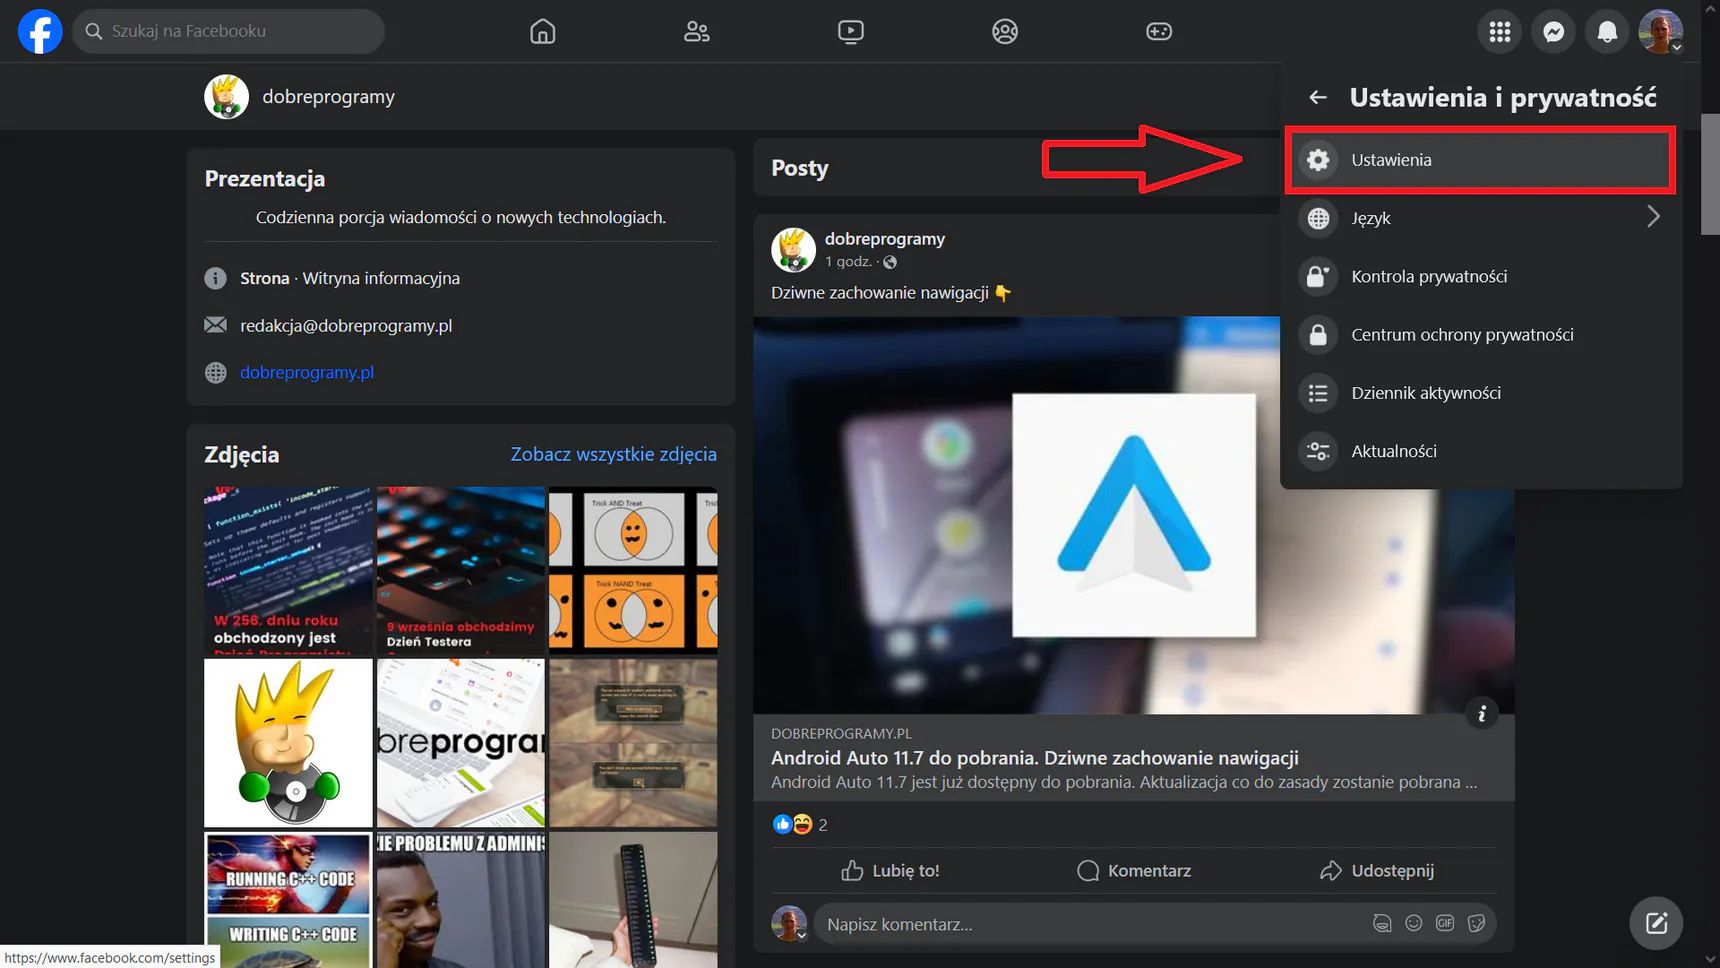Open the Friends icon in top bar
The height and width of the screenshot is (968, 1720).
[696, 32]
